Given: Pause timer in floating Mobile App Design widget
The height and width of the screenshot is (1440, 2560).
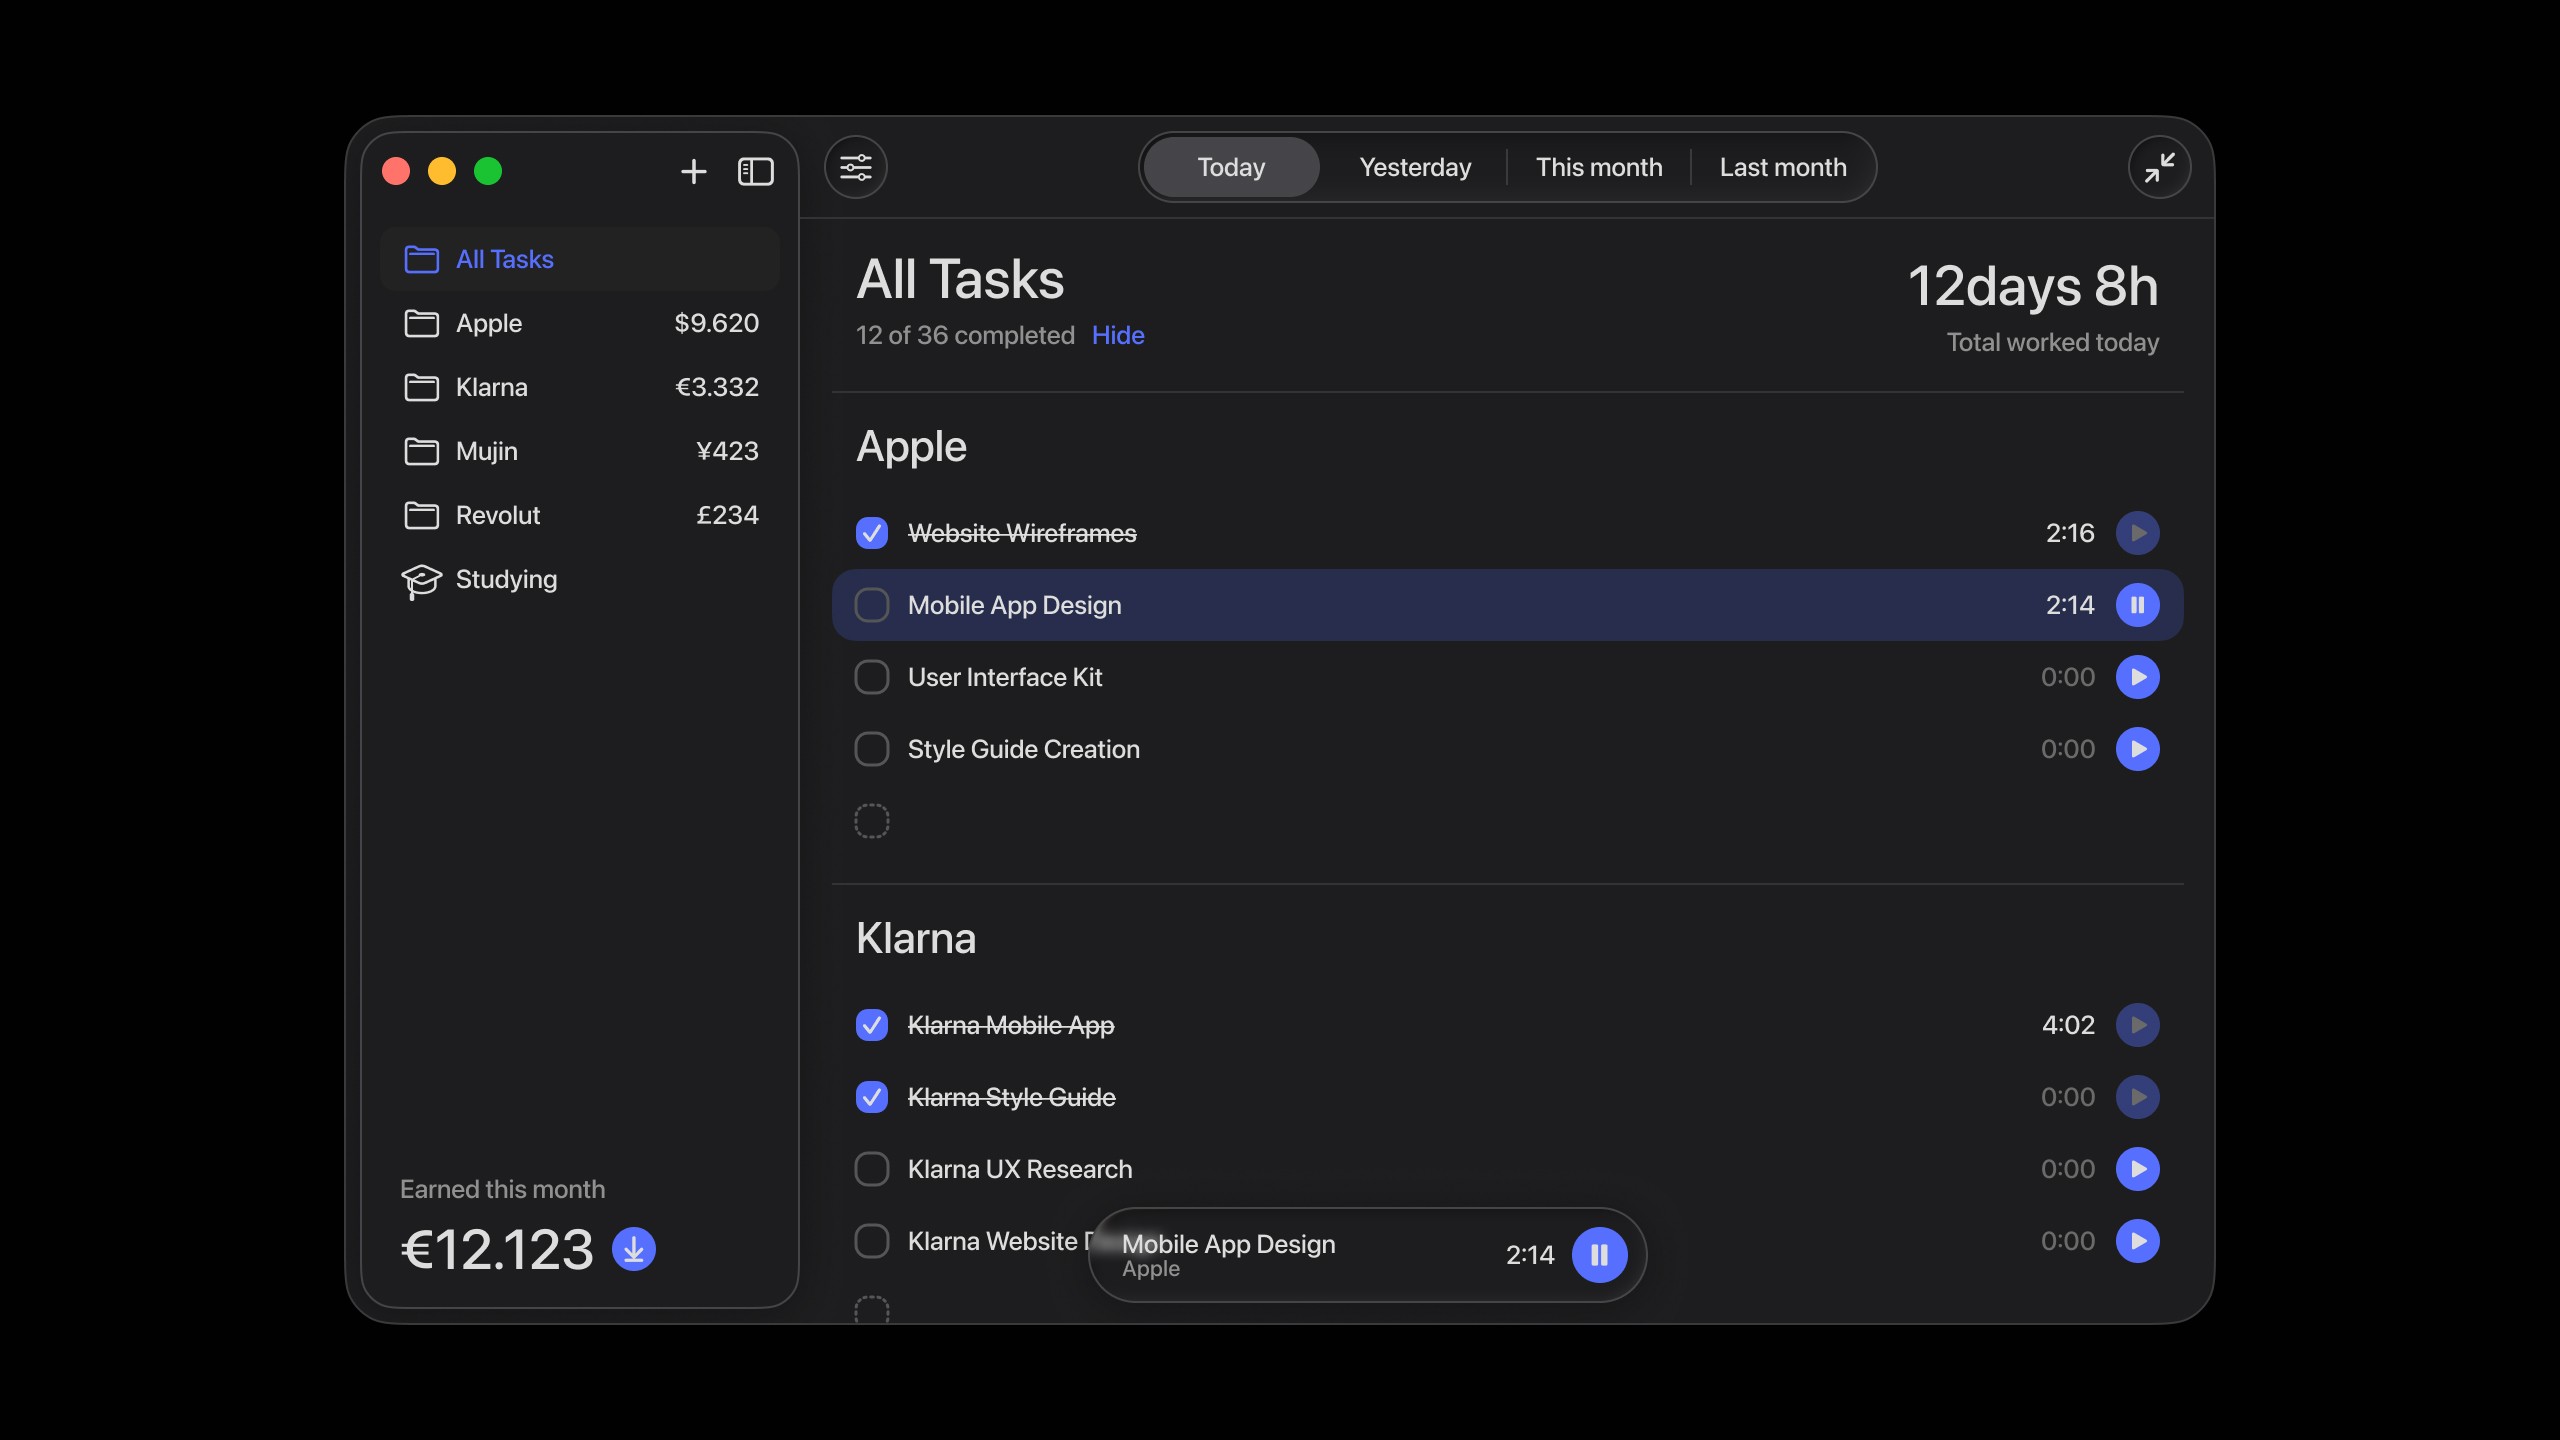Looking at the screenshot, I should coord(1599,1255).
